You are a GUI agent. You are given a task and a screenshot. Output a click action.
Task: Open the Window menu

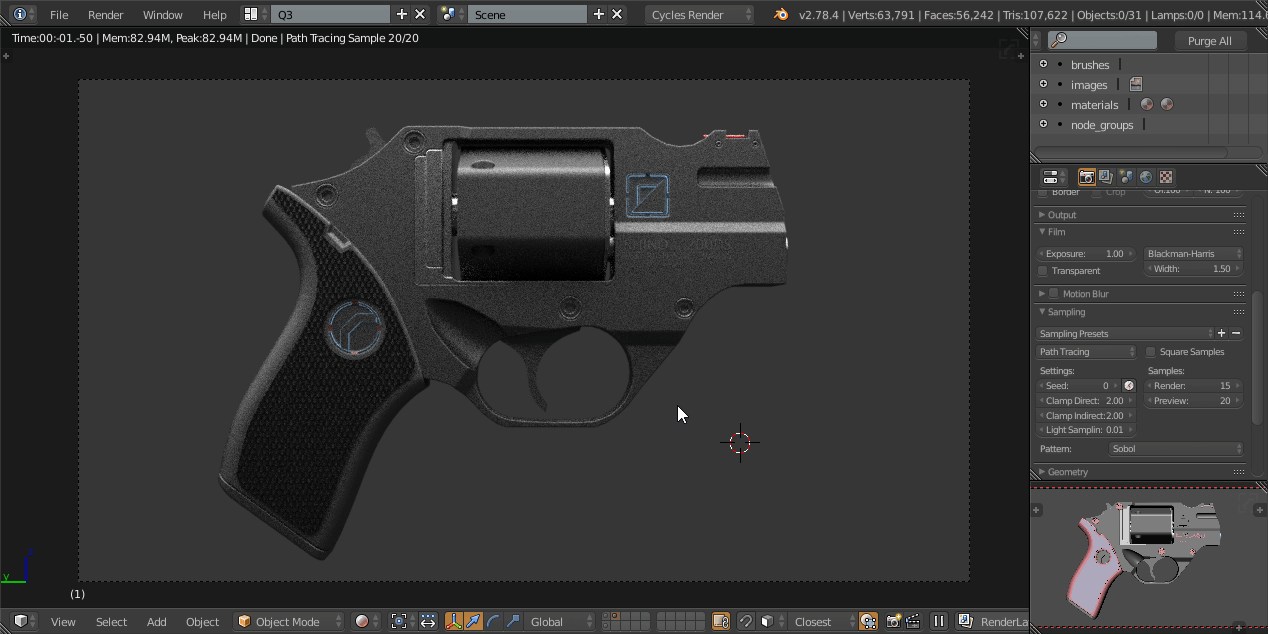(162, 15)
